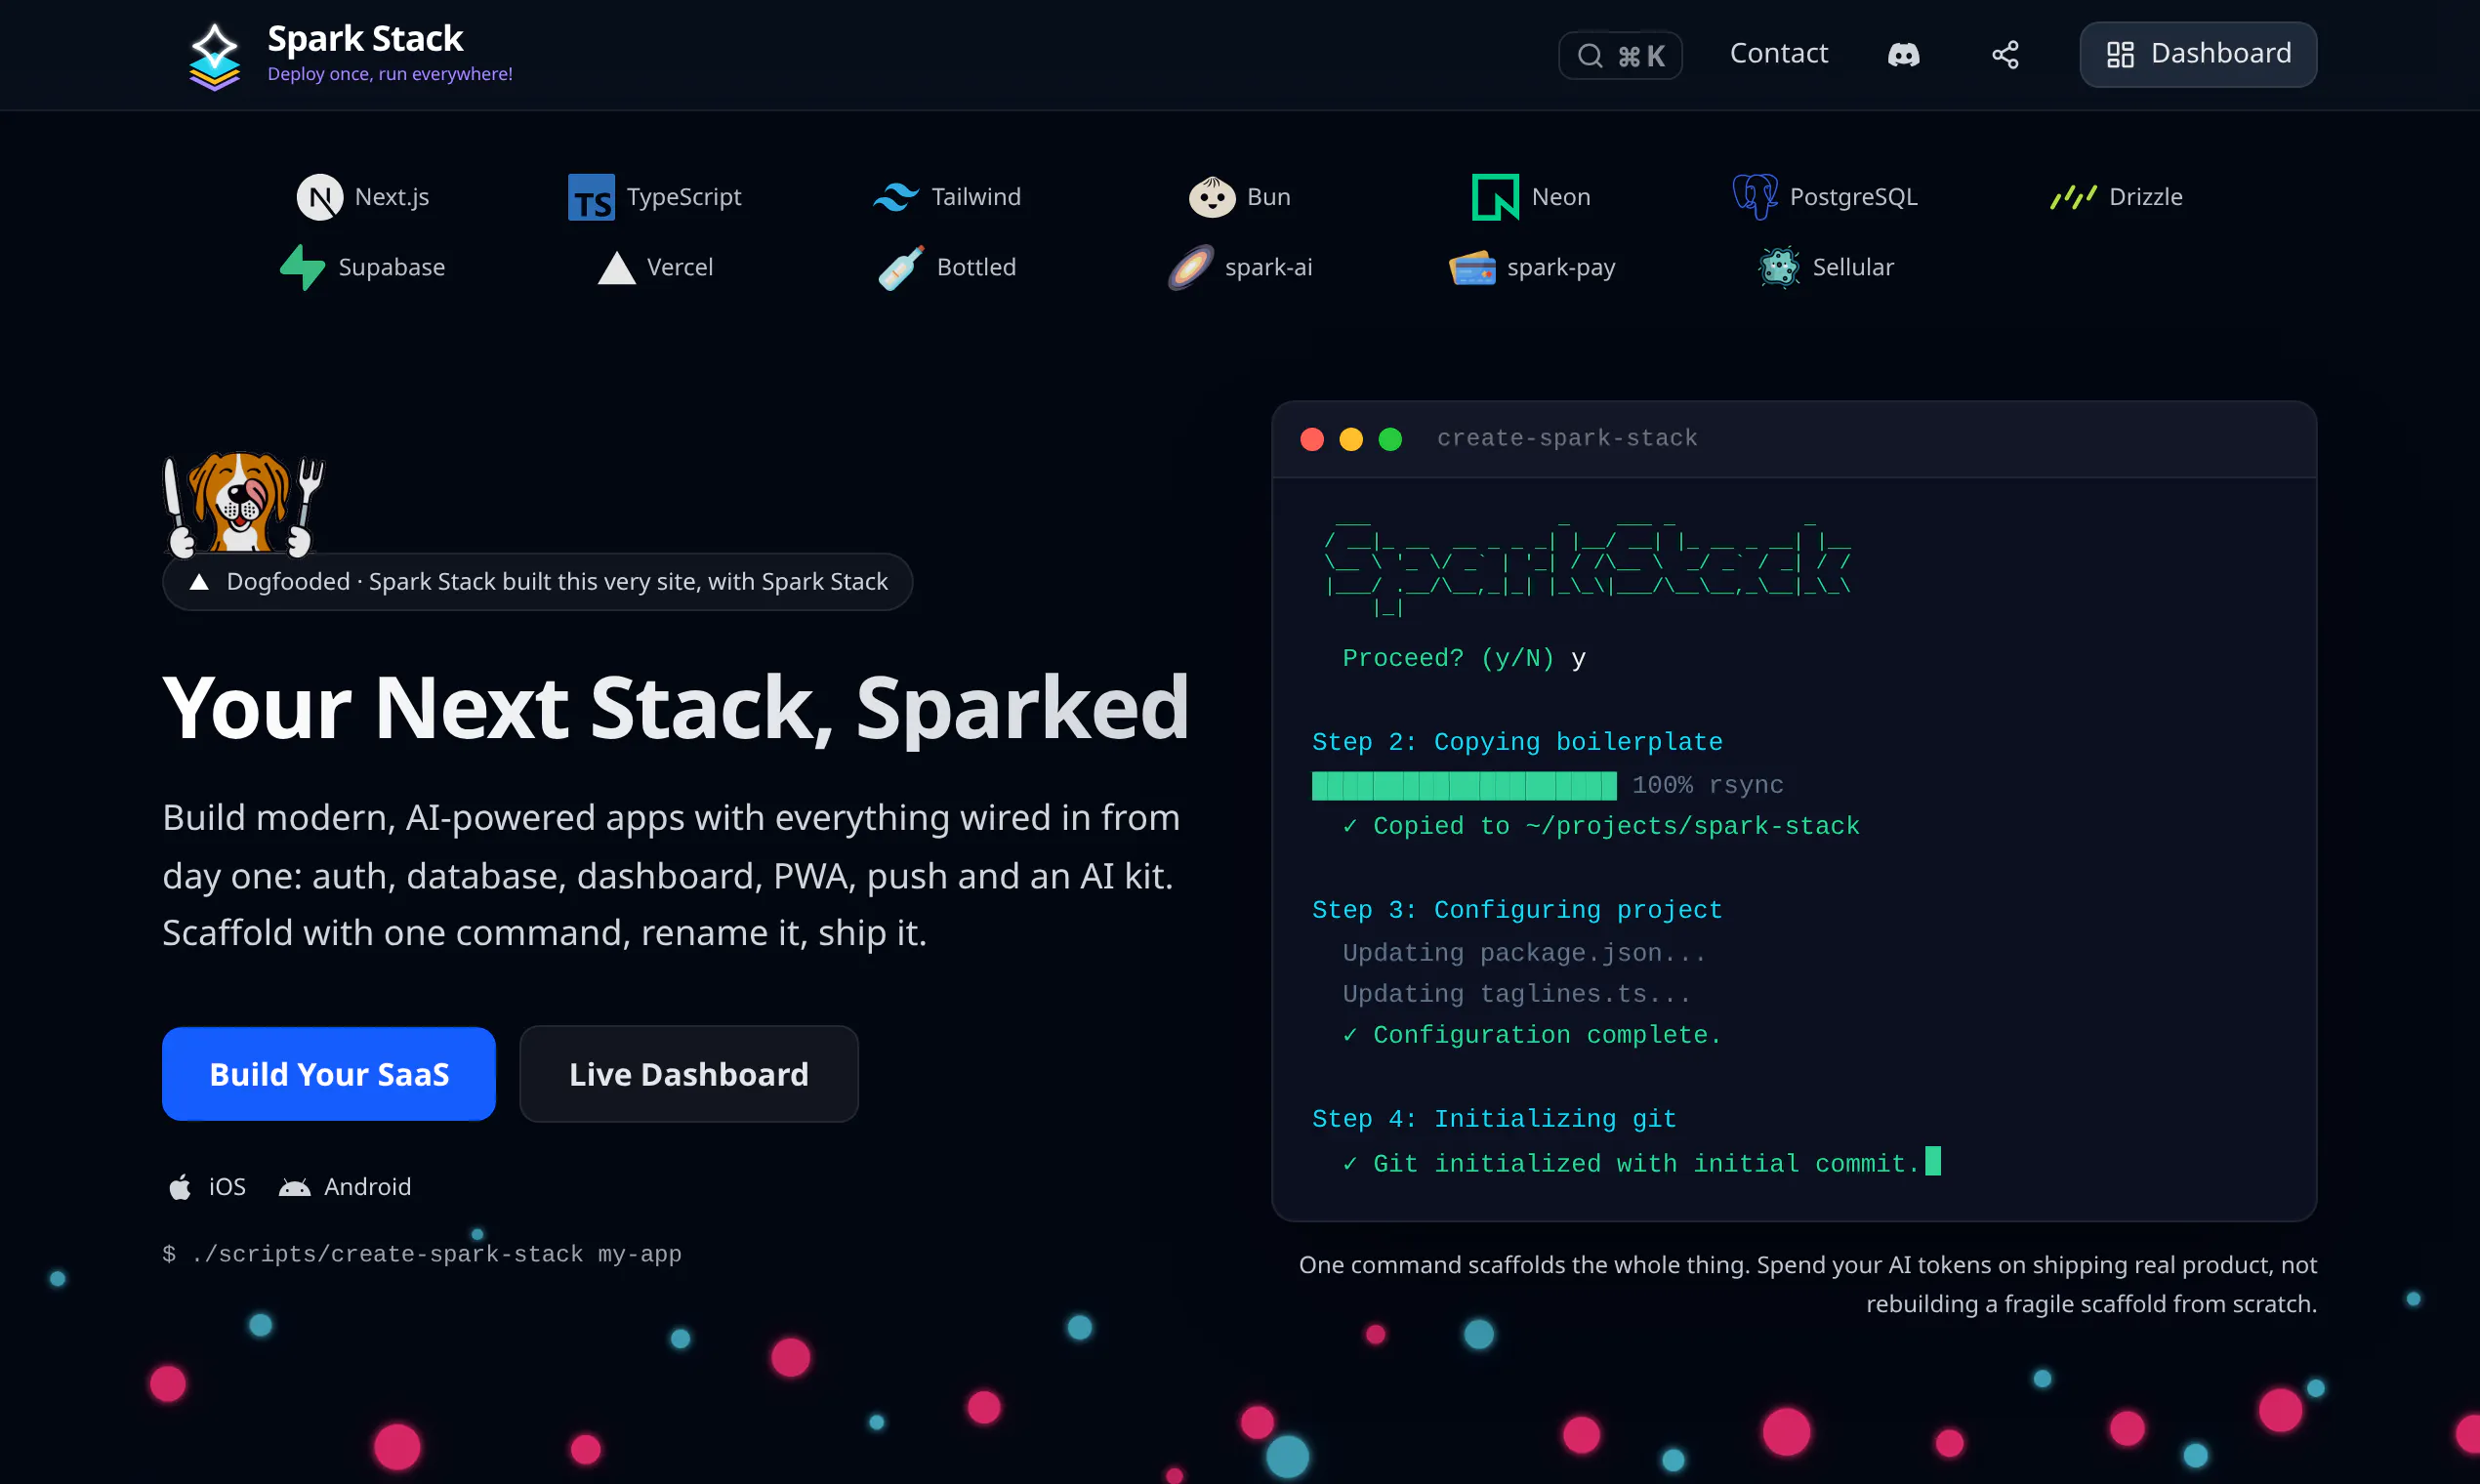Open the ⌘K search box
Viewport: 2480px width, 1484px height.
(x=1620, y=55)
